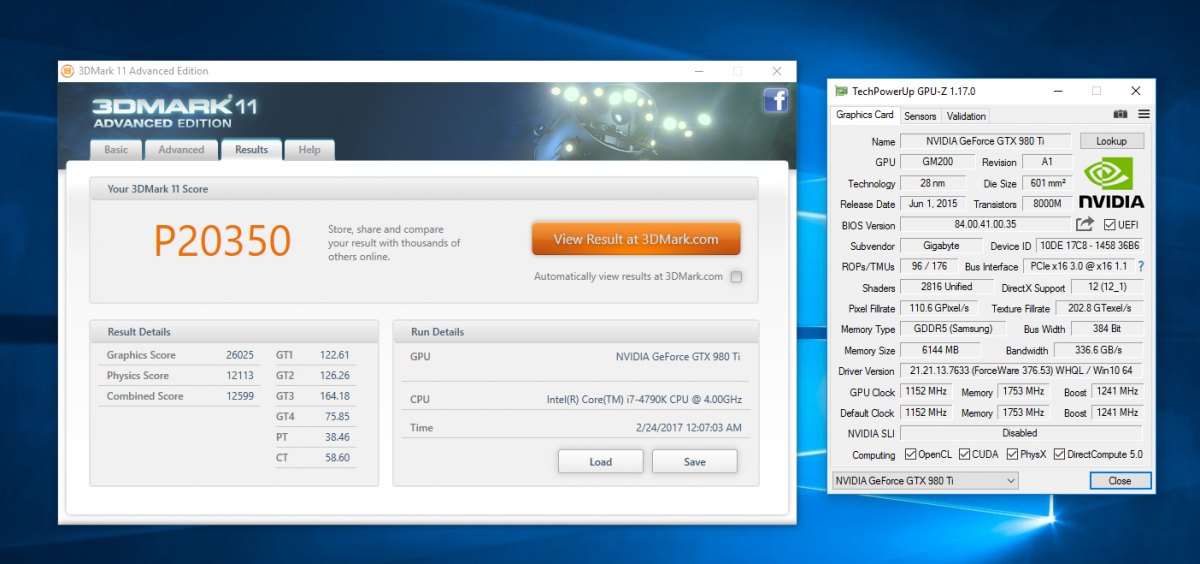Click View Result at 3DMark.com button
Screen dimensions: 1200x564
(x=636, y=239)
